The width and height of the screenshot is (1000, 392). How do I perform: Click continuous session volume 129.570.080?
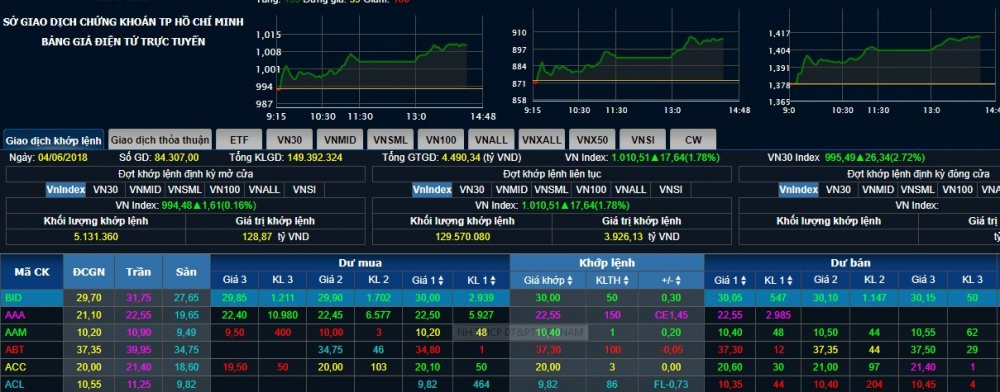click(463, 236)
